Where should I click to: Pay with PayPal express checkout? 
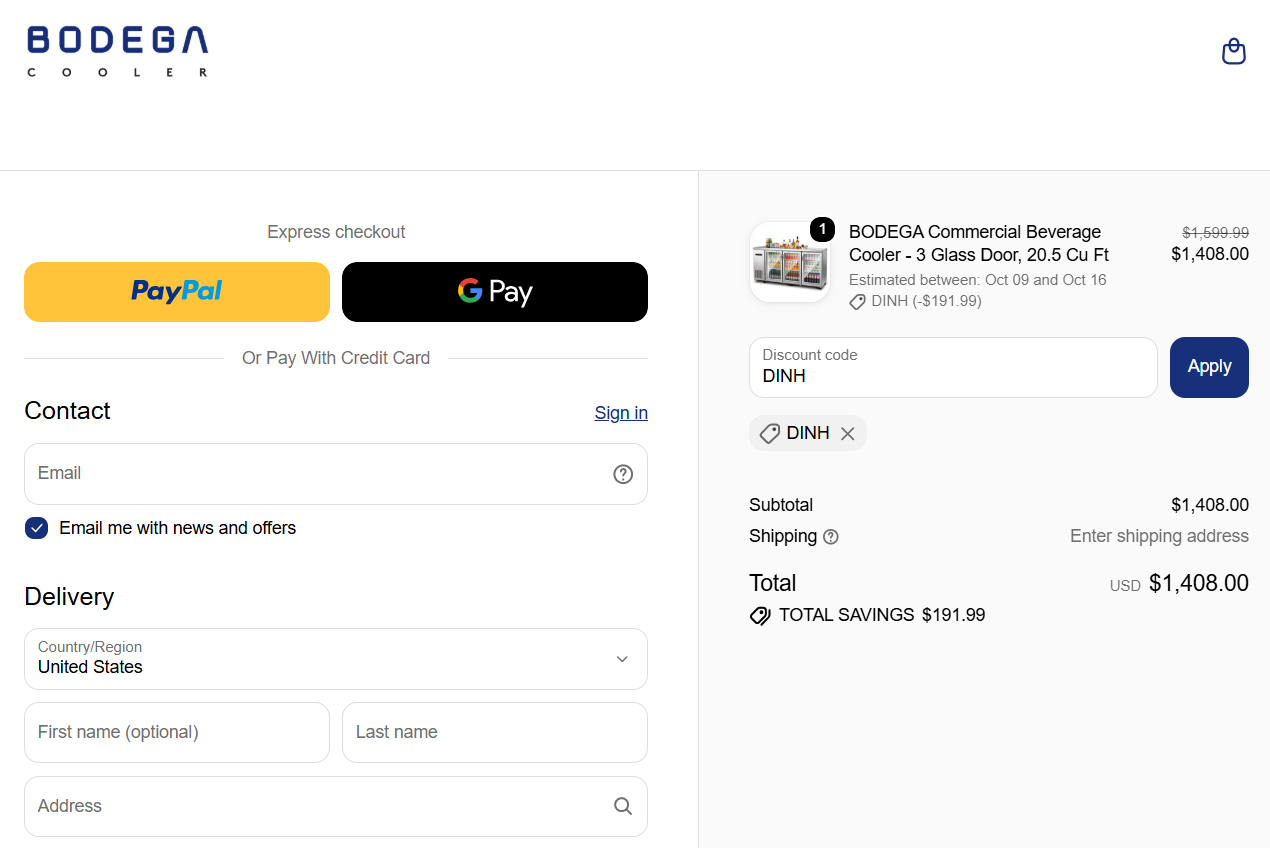click(177, 292)
